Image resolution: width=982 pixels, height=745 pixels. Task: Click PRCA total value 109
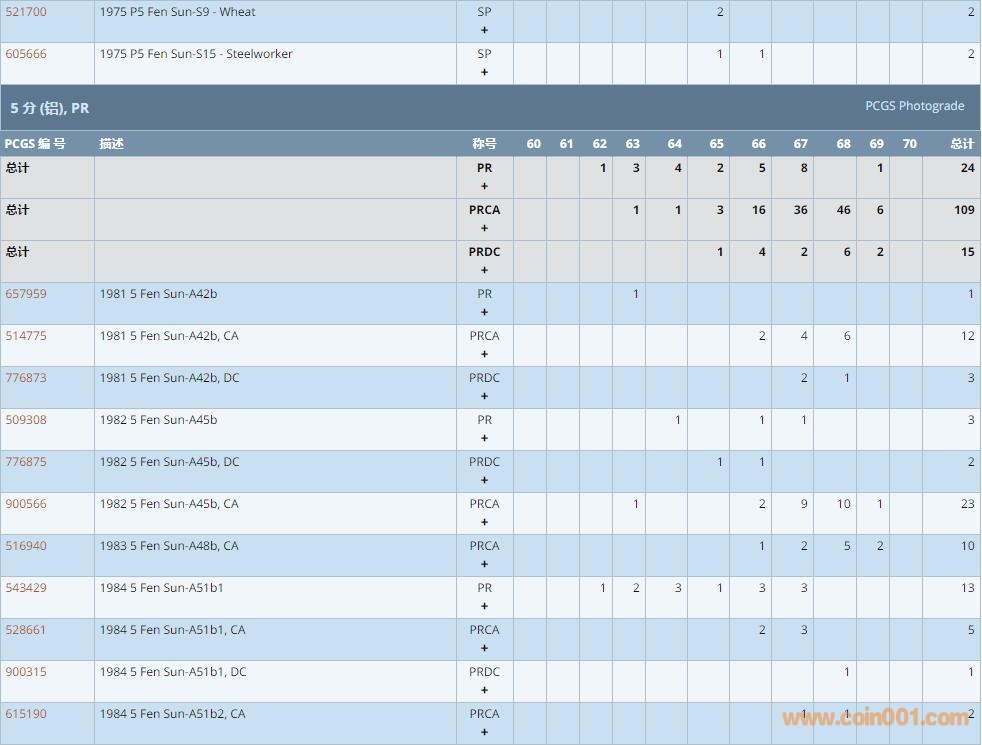click(964, 210)
